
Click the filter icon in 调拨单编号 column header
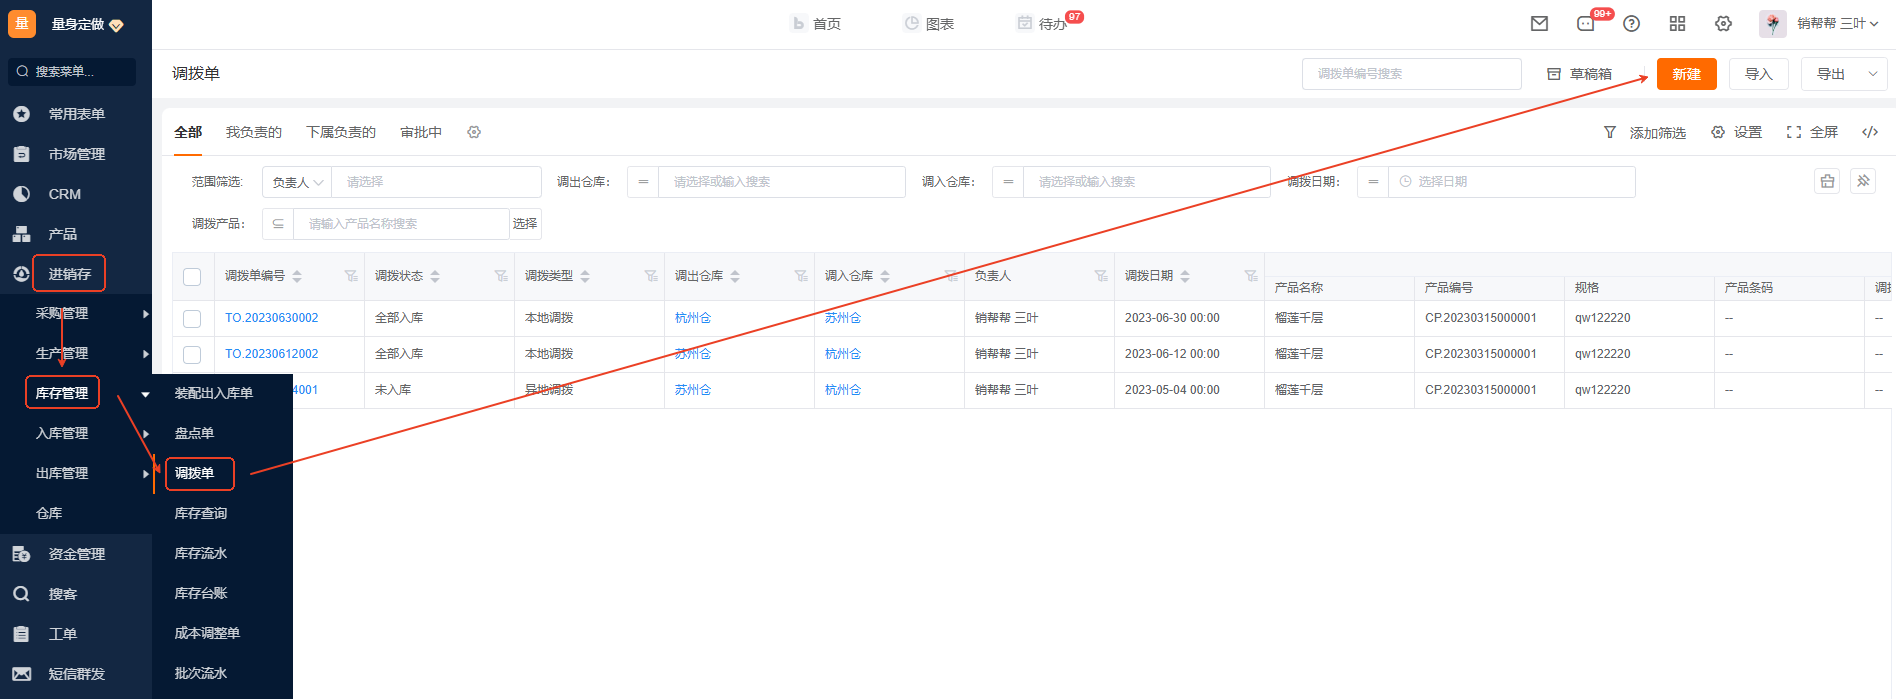click(351, 276)
